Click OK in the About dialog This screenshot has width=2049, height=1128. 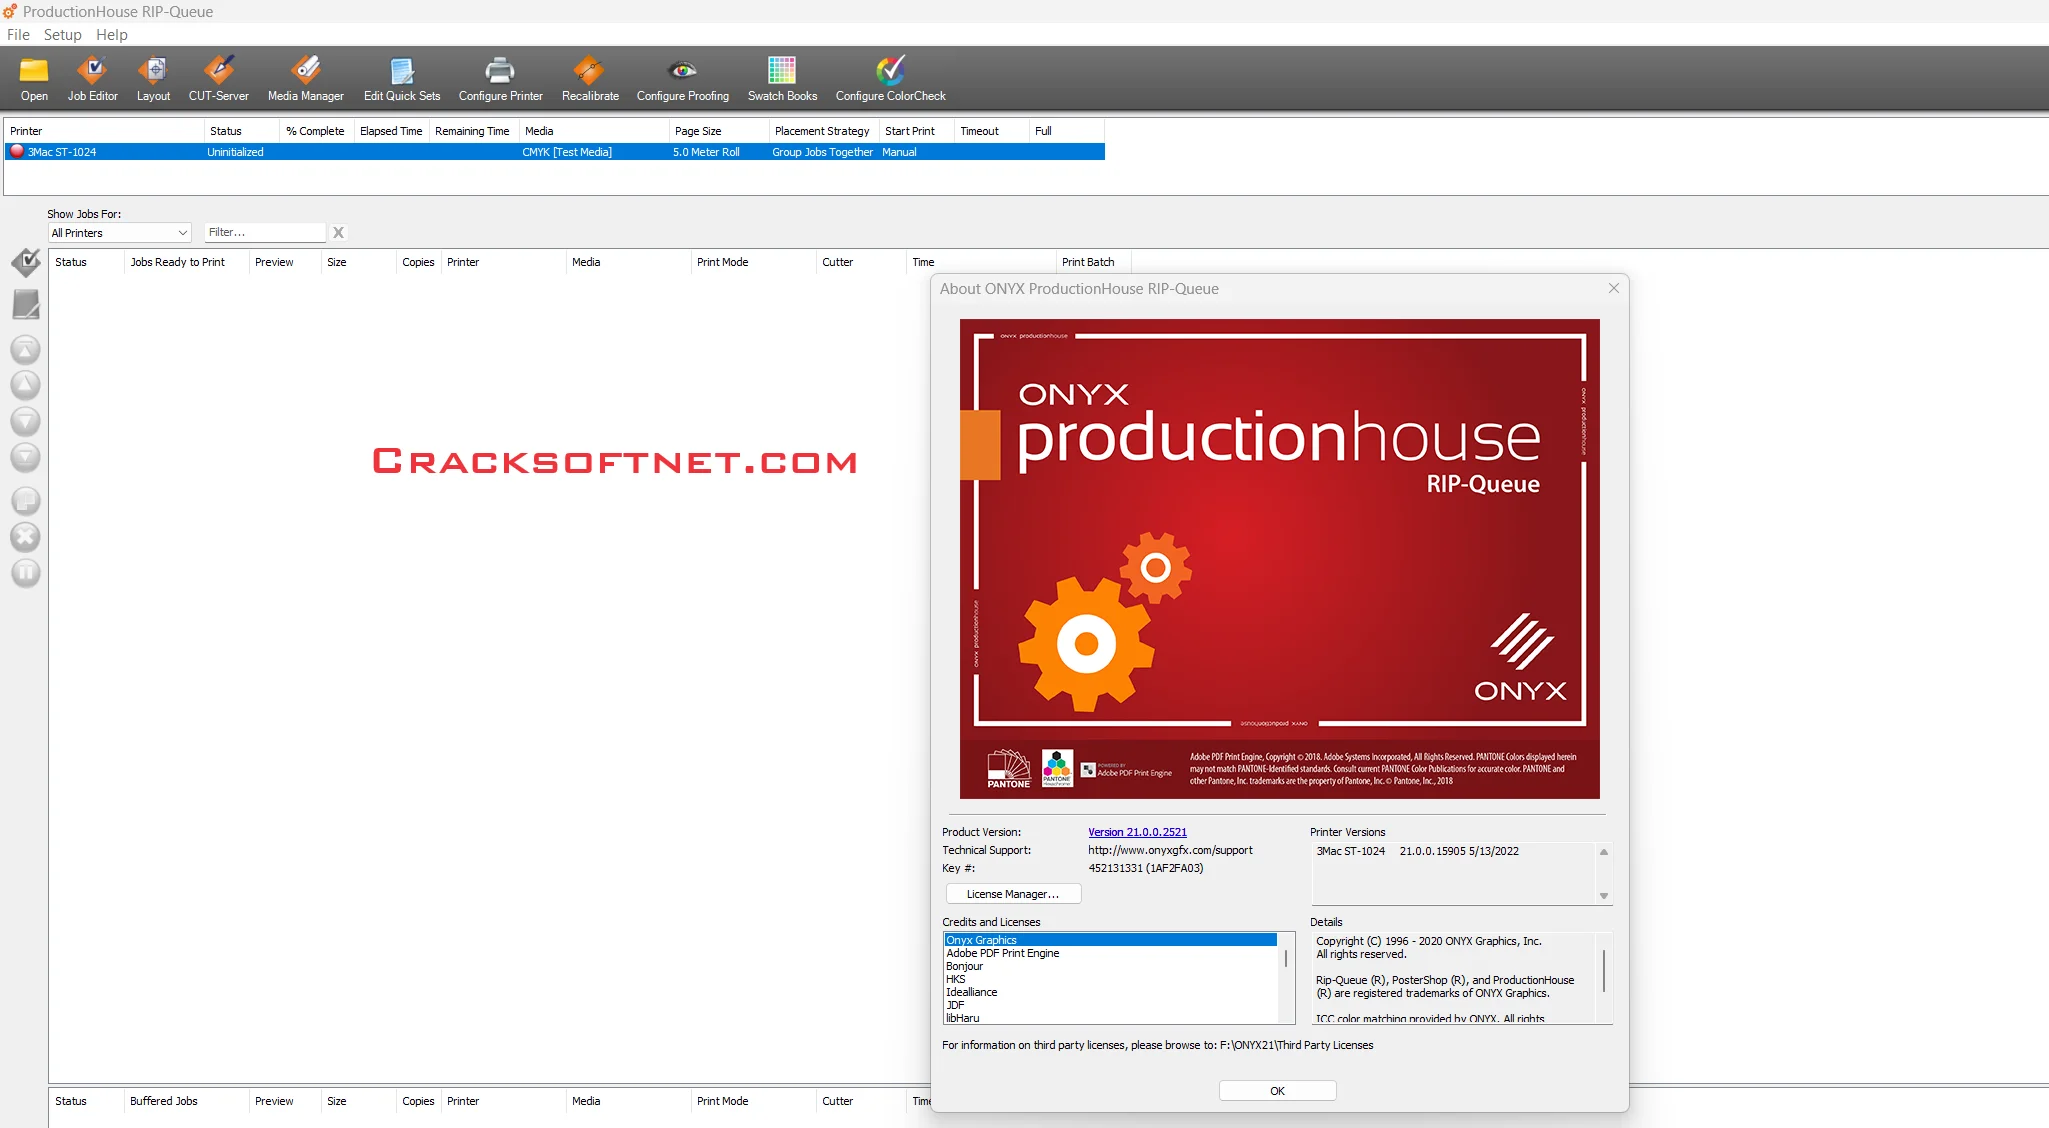click(1277, 1091)
